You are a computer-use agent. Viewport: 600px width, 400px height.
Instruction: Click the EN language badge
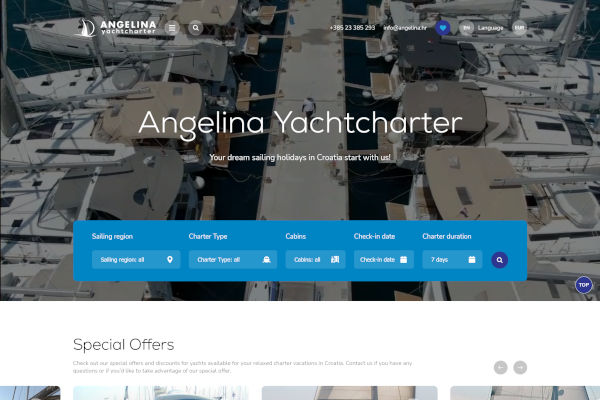466,28
